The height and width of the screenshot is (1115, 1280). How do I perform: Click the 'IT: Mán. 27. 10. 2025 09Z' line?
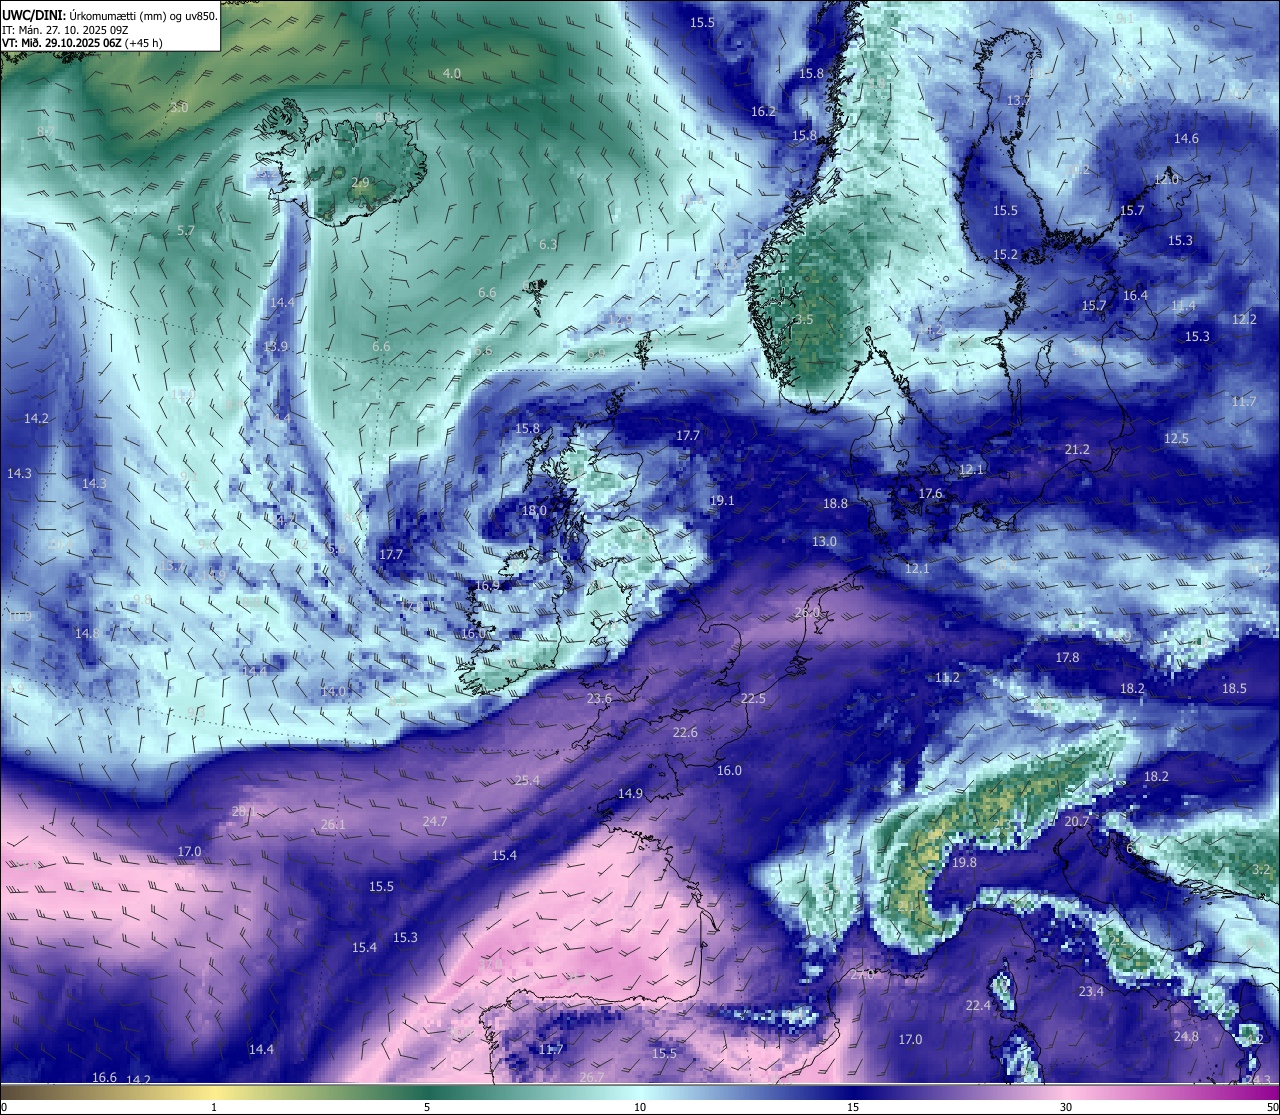(65, 29)
